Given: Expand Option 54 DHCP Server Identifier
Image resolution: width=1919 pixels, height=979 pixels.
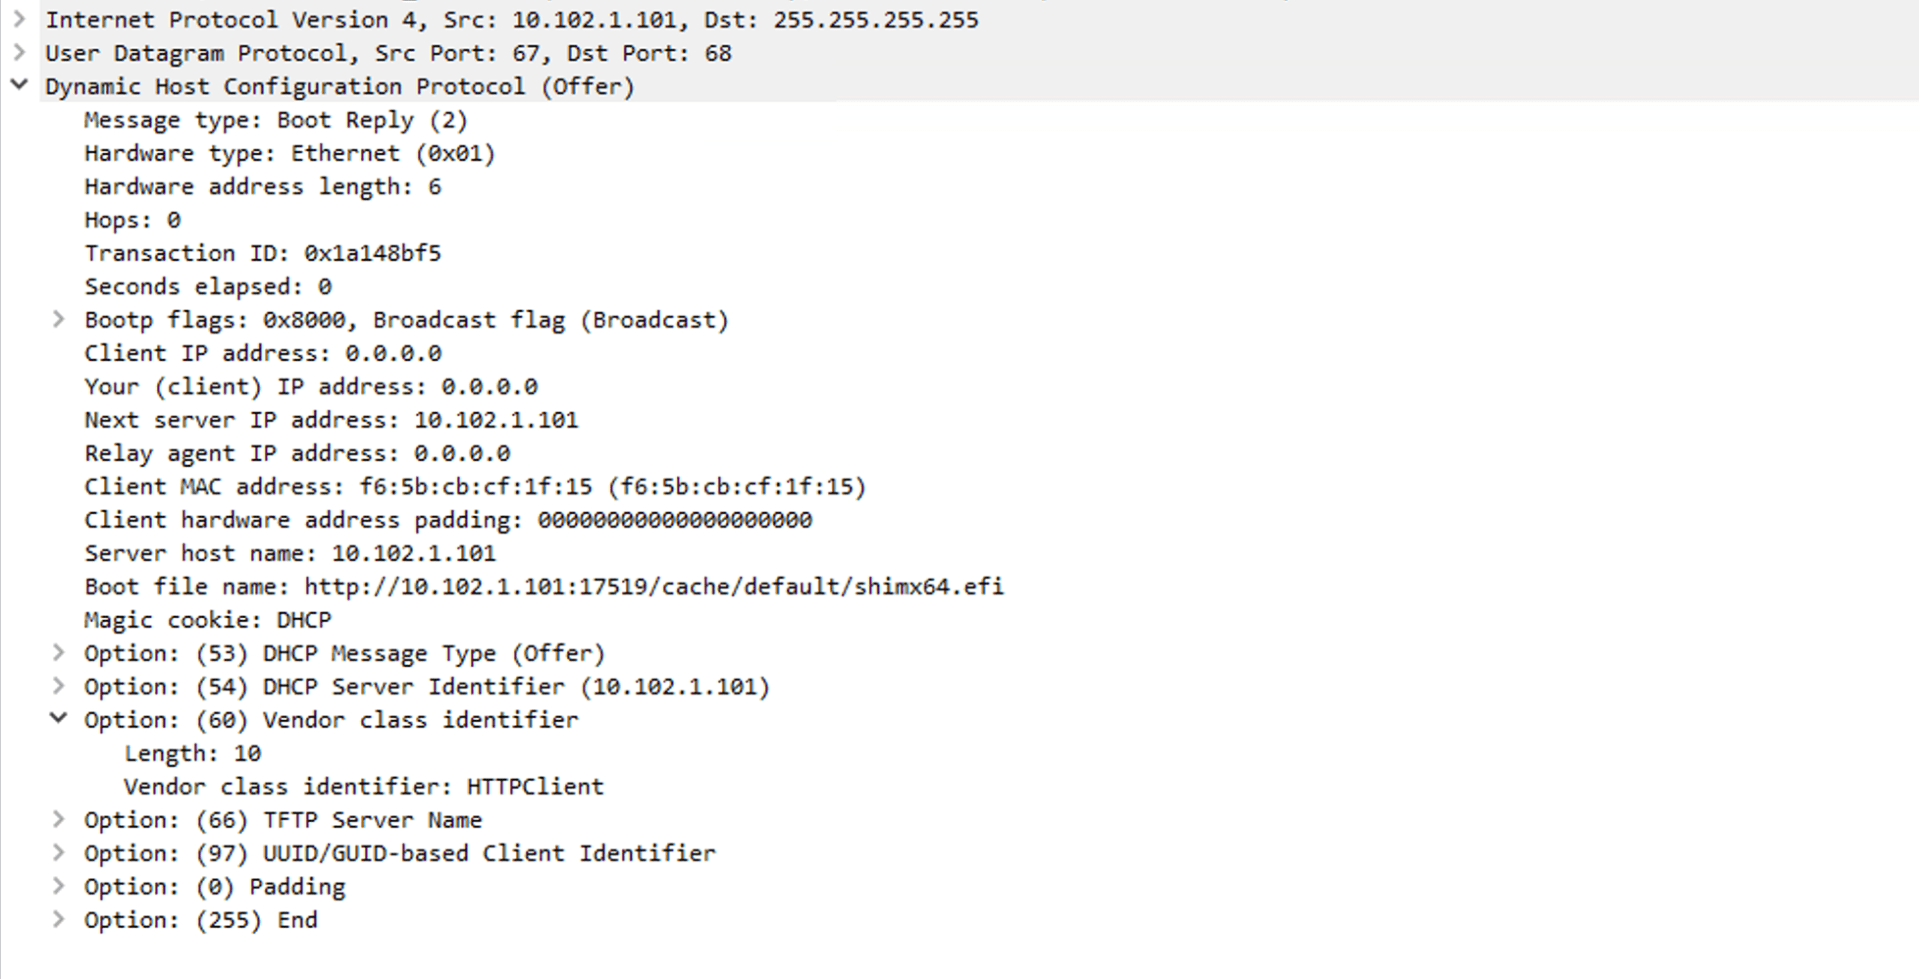Looking at the screenshot, I should click(x=58, y=686).
